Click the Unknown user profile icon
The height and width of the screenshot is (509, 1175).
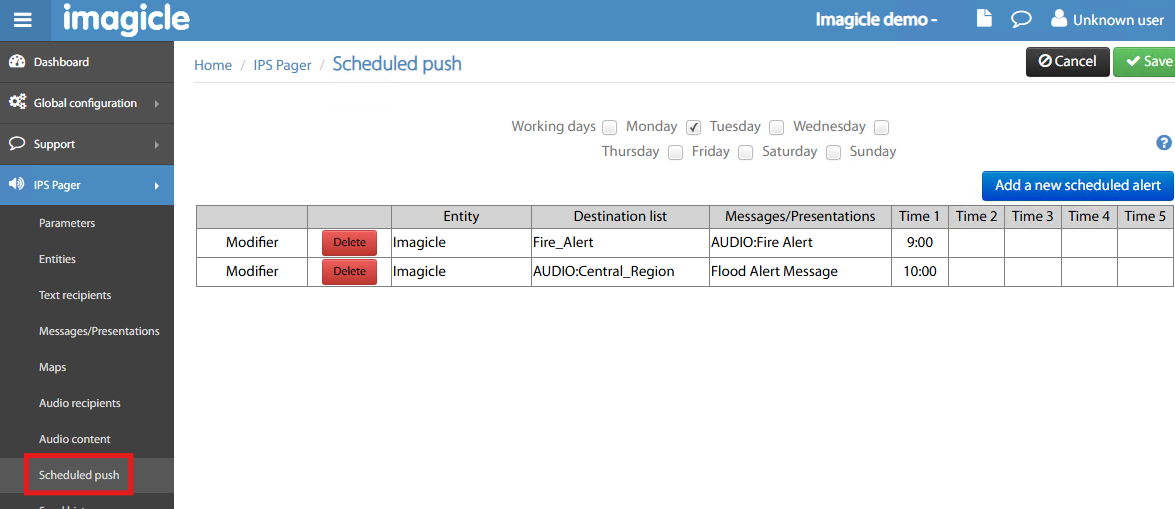(1059, 19)
